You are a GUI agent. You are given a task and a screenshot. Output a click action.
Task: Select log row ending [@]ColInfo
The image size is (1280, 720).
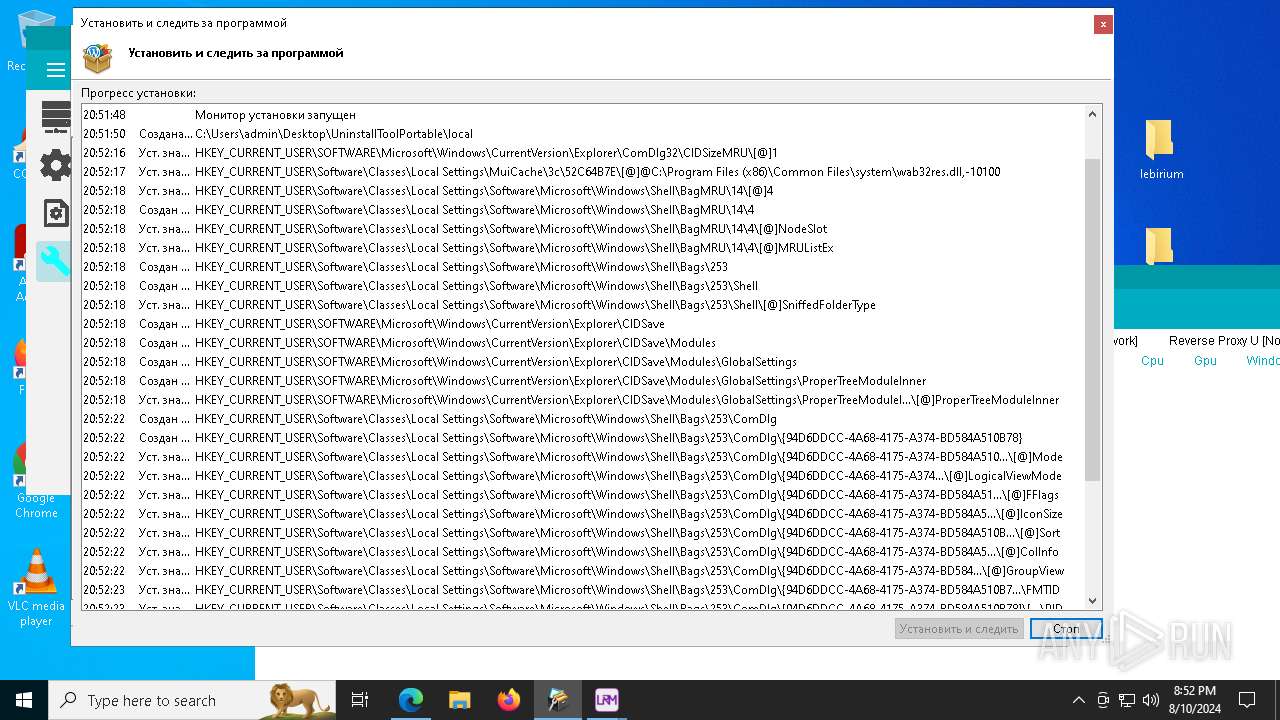coord(582,552)
